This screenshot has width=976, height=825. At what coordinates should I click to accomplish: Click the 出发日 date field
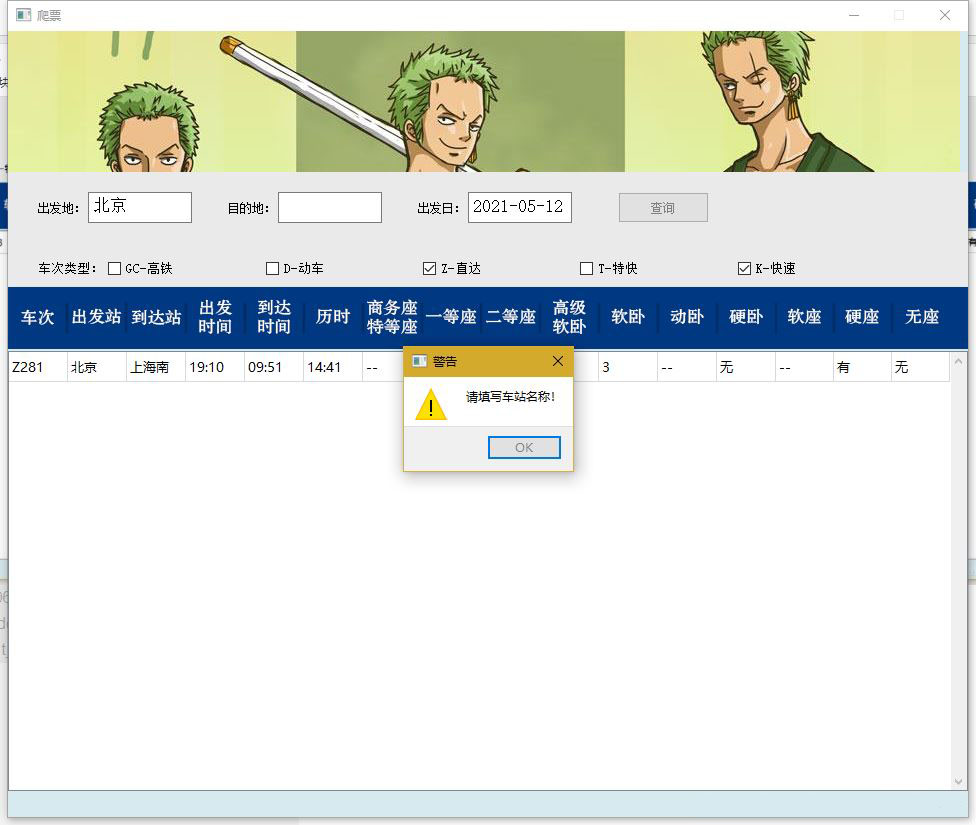click(519, 207)
